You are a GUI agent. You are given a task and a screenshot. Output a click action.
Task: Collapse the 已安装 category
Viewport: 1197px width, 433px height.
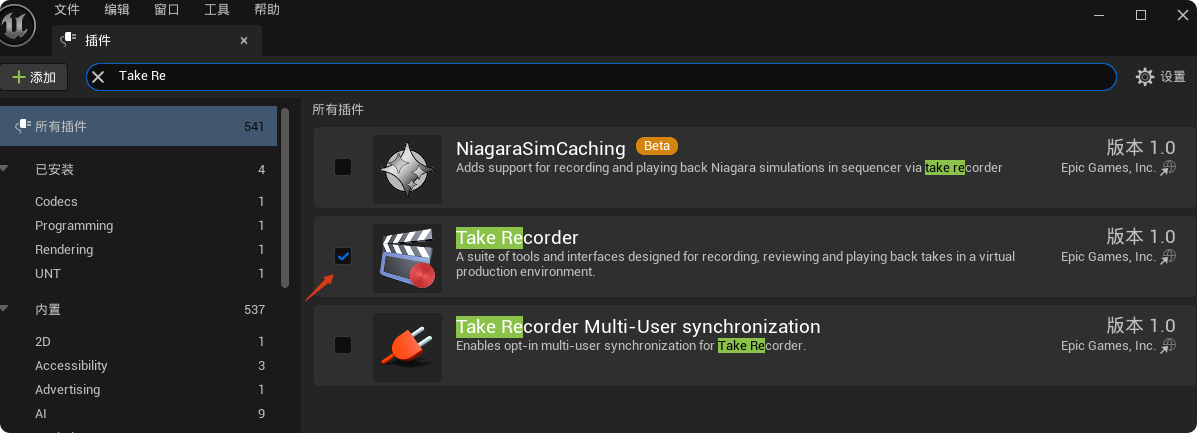pyautogui.click(x=5, y=169)
